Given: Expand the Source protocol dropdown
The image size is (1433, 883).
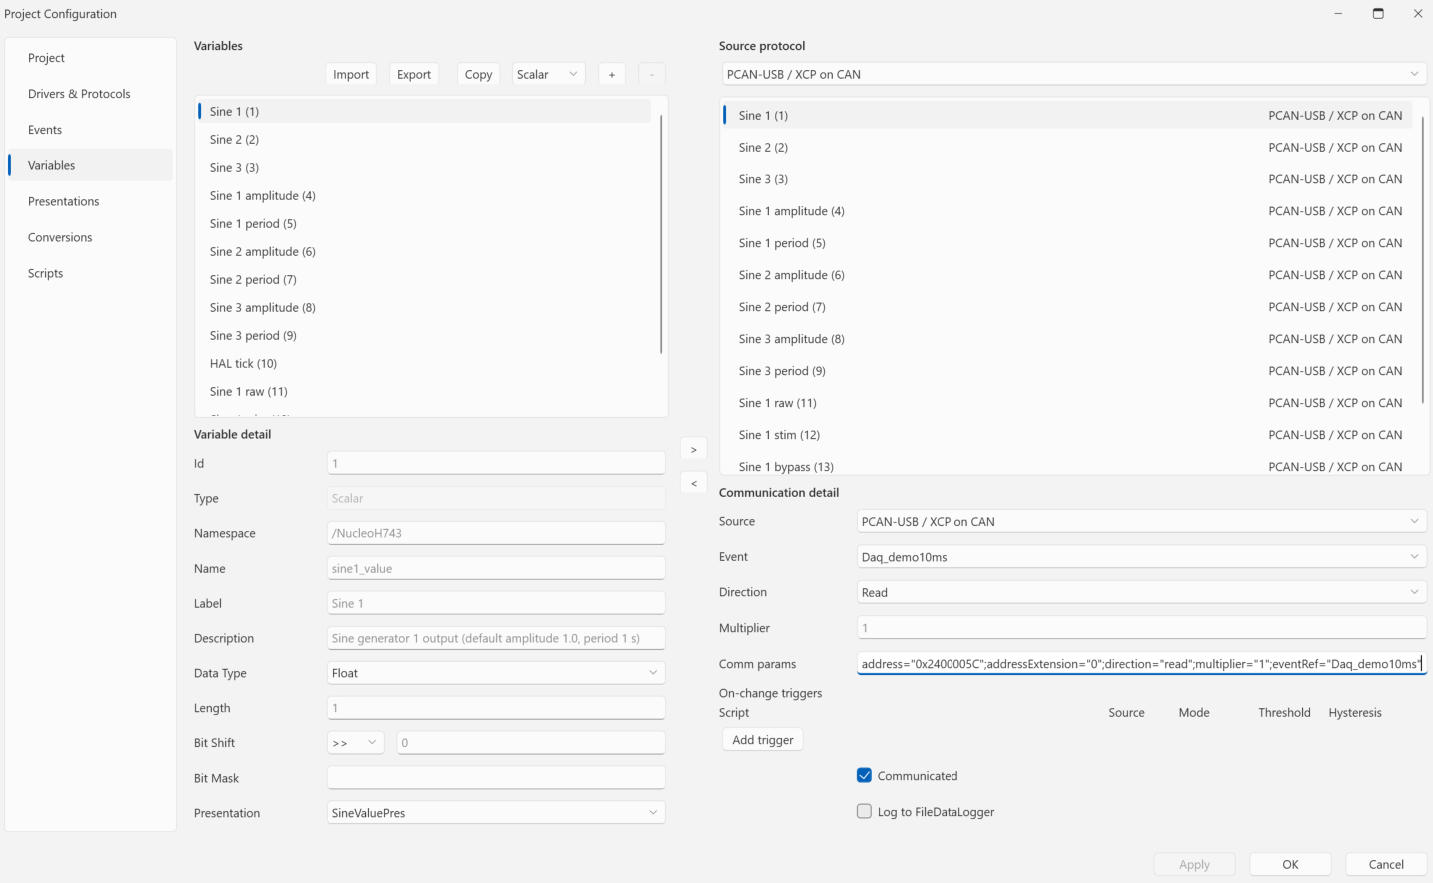Looking at the screenshot, I should [1074, 74].
